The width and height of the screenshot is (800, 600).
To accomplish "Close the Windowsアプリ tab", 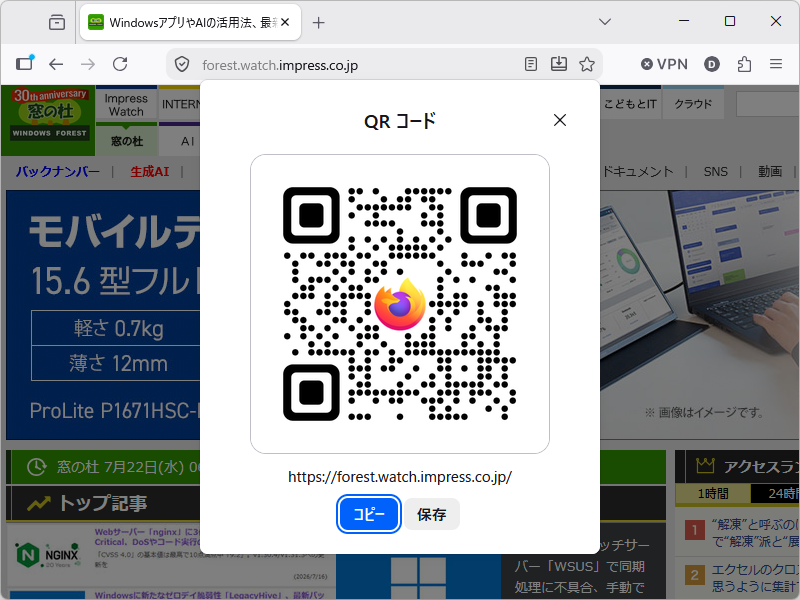I will click(285, 22).
